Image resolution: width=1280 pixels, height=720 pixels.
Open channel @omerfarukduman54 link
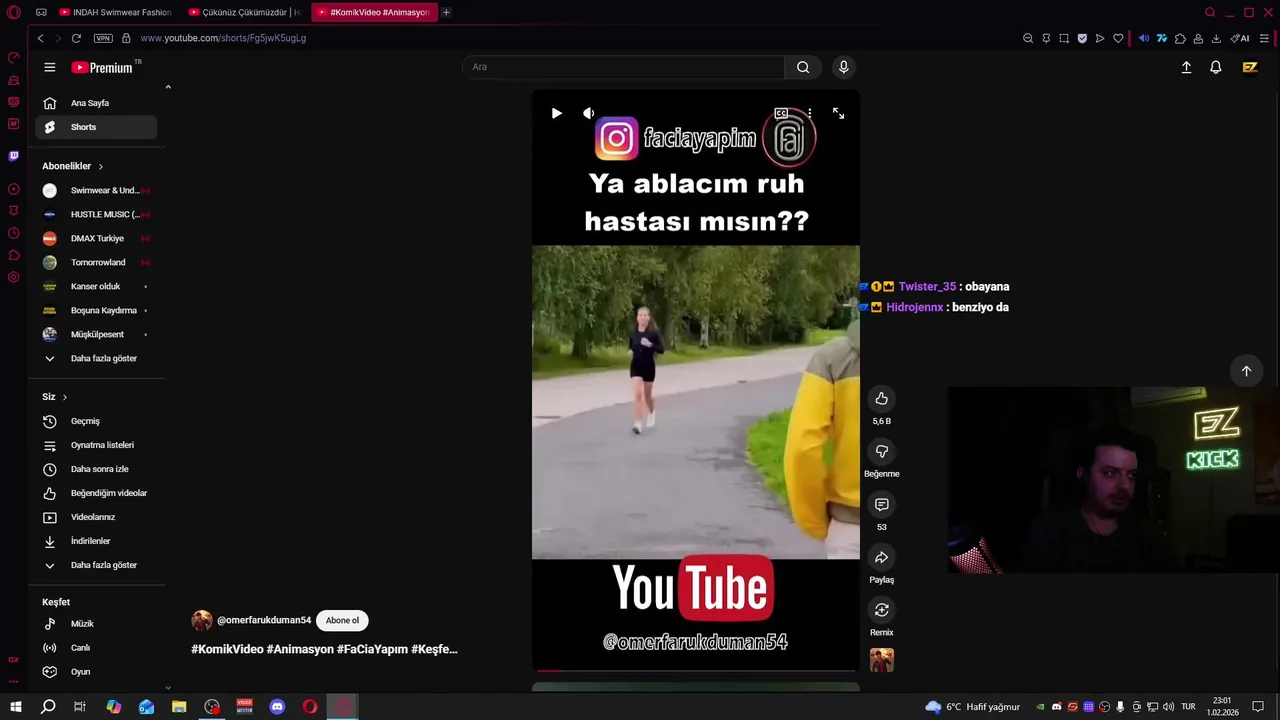tap(264, 620)
